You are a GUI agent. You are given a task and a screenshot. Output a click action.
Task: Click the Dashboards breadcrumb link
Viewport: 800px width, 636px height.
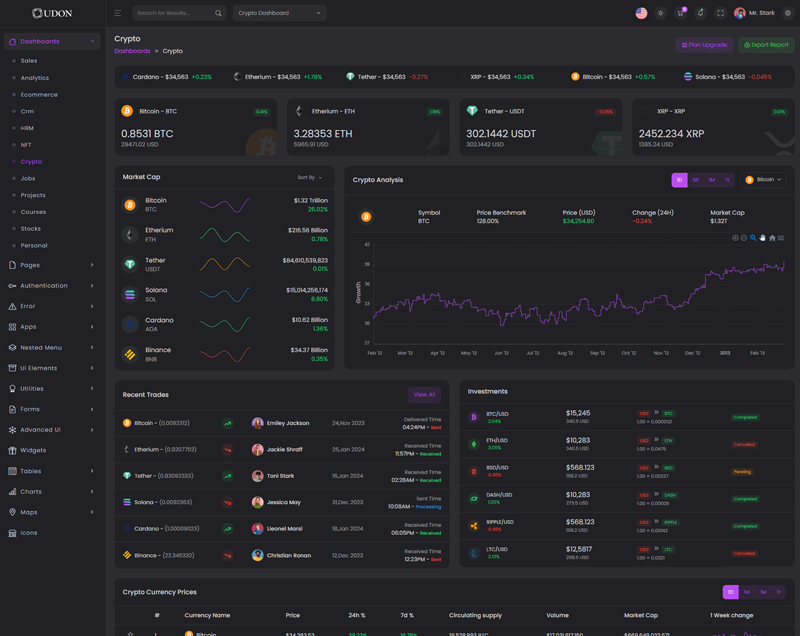[132, 51]
